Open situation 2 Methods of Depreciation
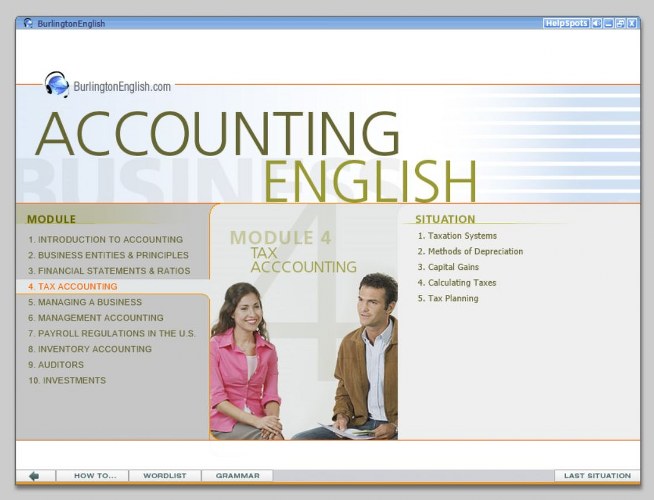This screenshot has height=500, width=654. (x=470, y=252)
